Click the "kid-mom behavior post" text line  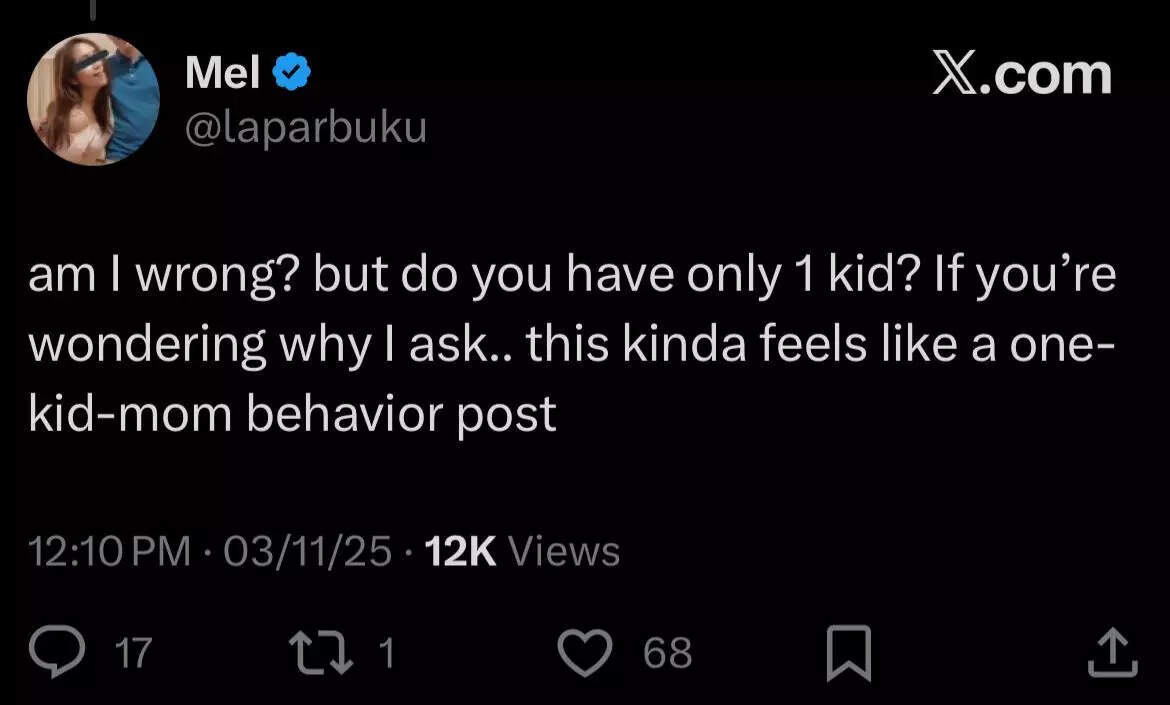click(292, 413)
